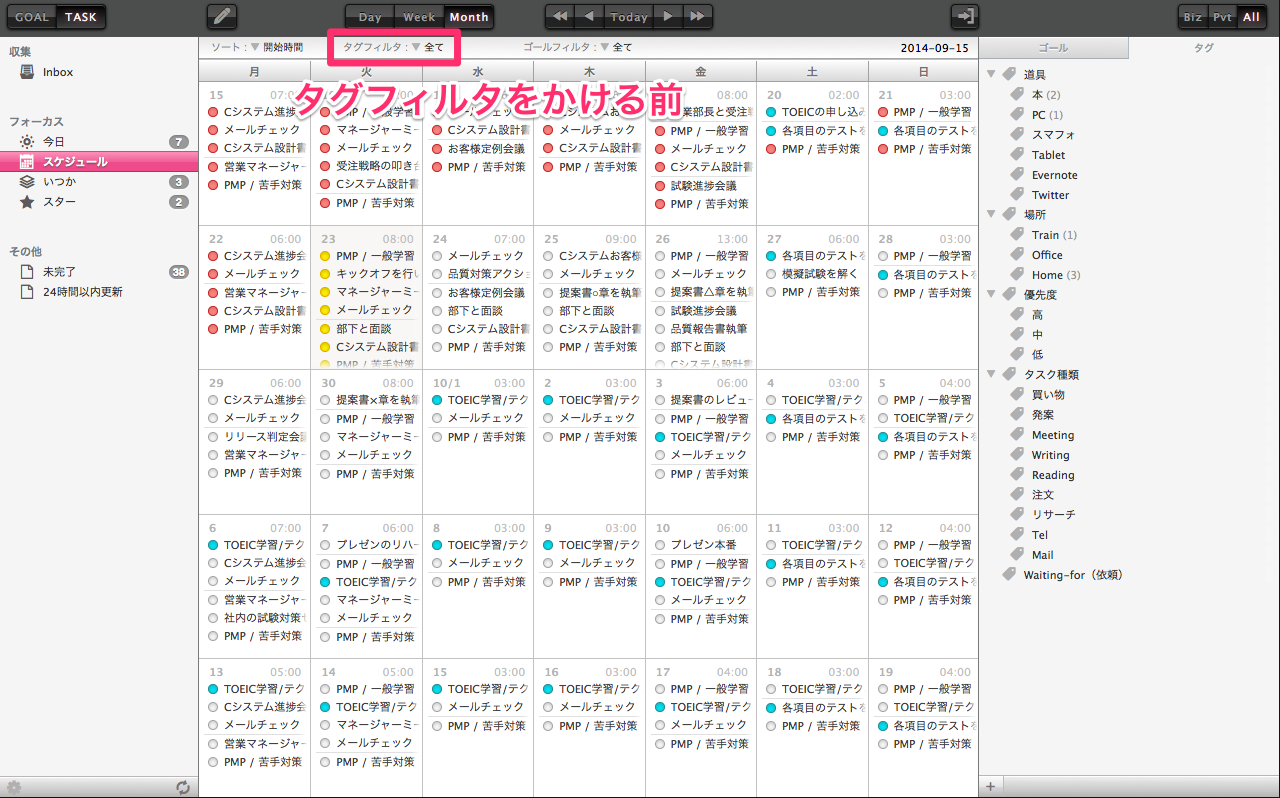Click 提案書のレビュー task text
The image size is (1280, 798).
pyautogui.click(x=709, y=400)
